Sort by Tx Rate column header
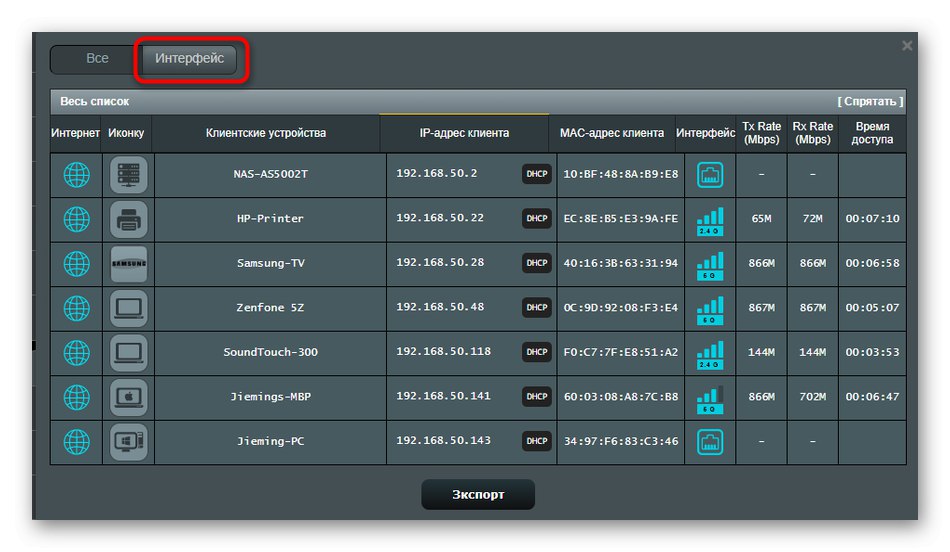This screenshot has height=552, width=950. coord(762,133)
